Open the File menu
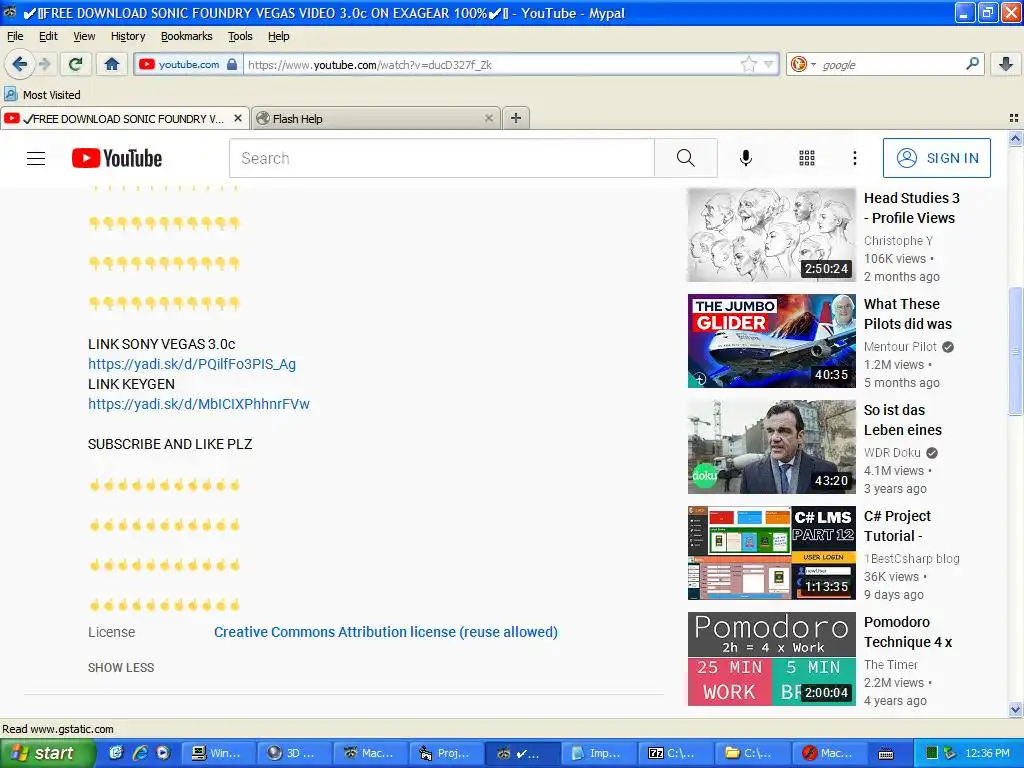The image size is (1024, 768). [x=15, y=36]
